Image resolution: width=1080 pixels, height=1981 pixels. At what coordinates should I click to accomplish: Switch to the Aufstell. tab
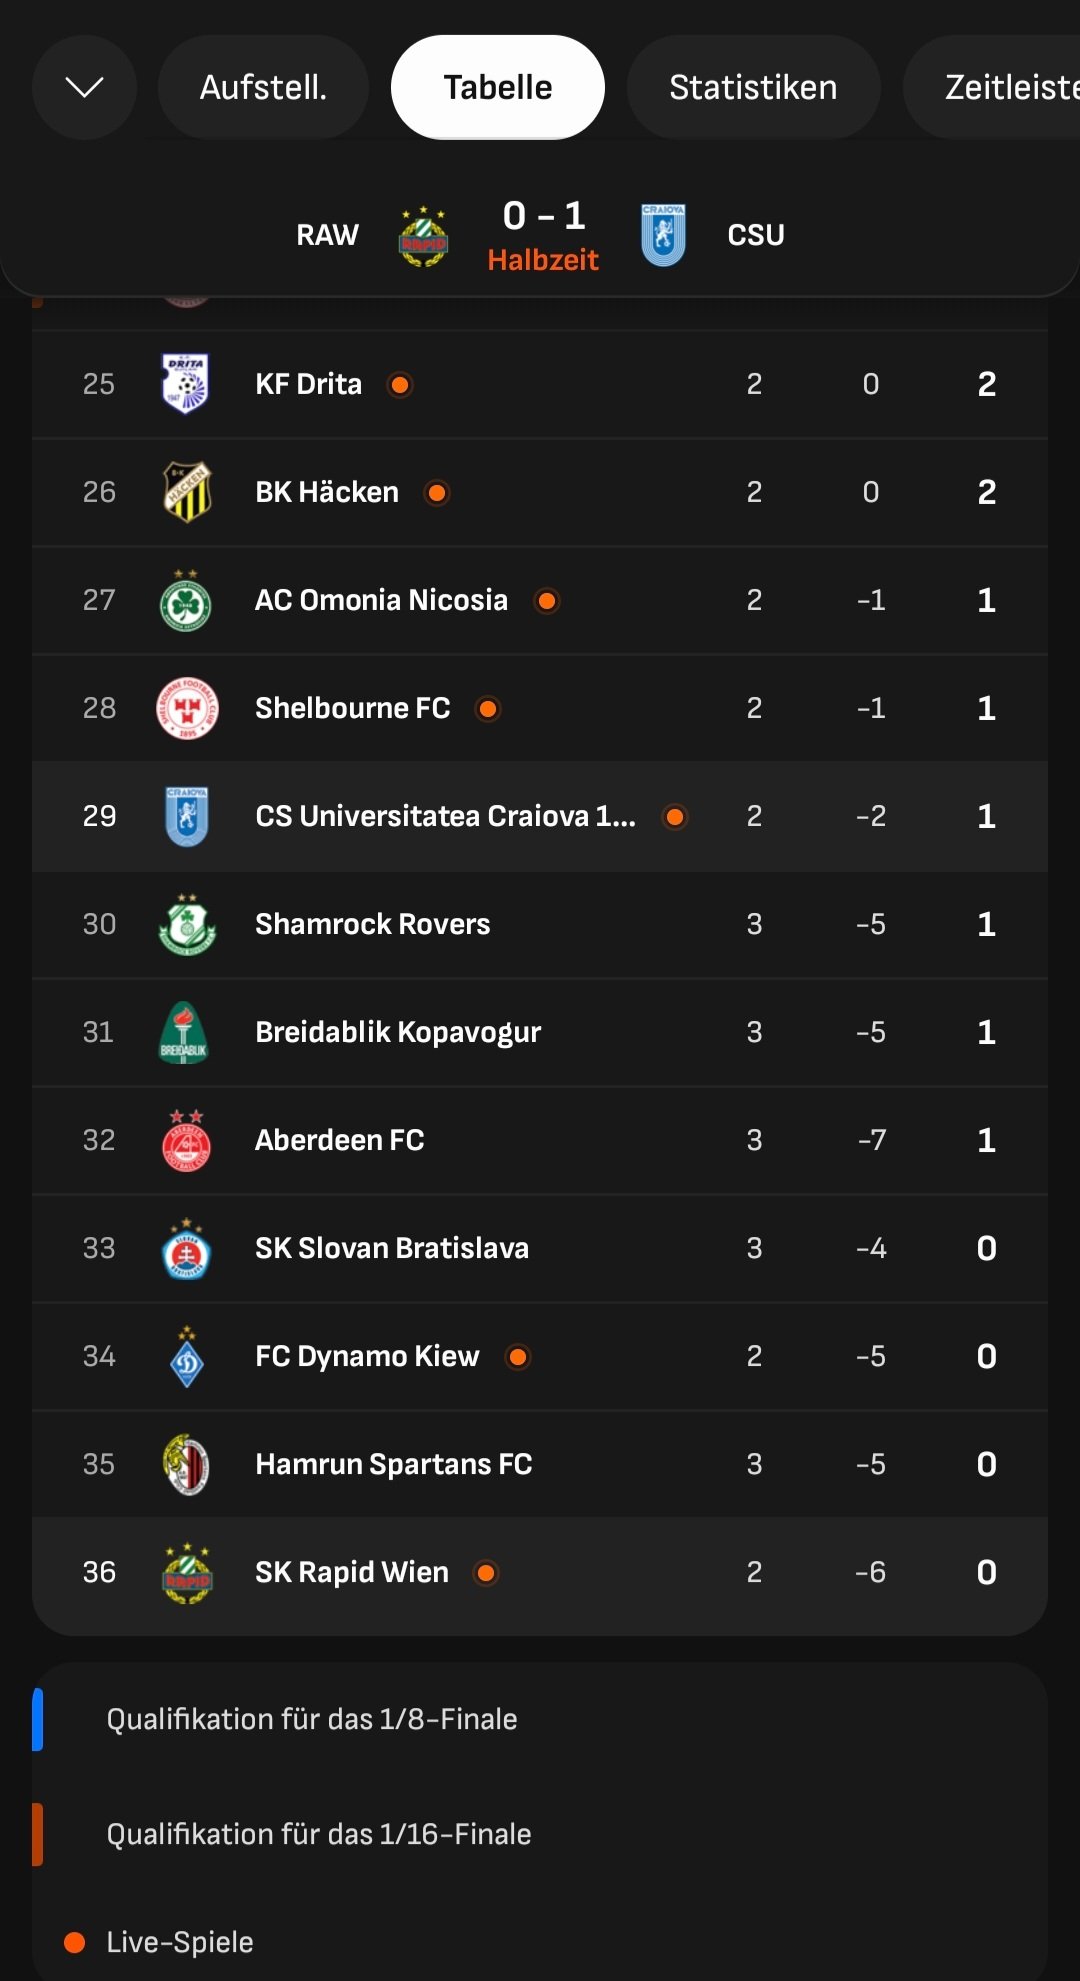[x=263, y=87]
